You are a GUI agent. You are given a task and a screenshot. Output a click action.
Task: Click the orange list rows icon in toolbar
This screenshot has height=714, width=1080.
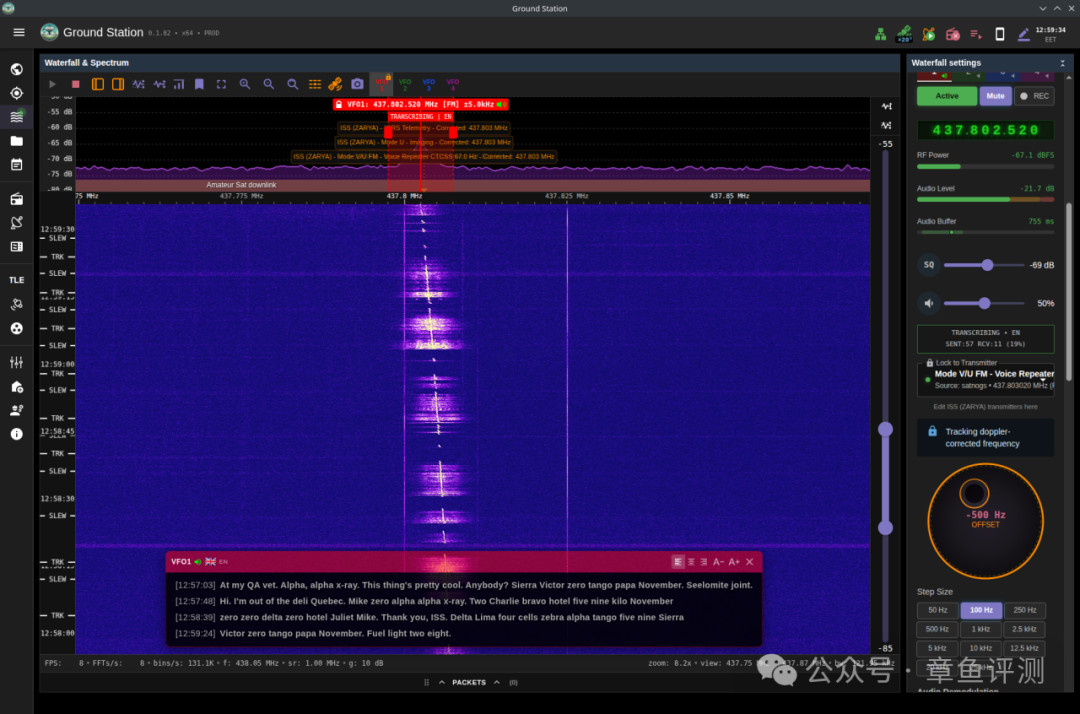click(x=315, y=84)
